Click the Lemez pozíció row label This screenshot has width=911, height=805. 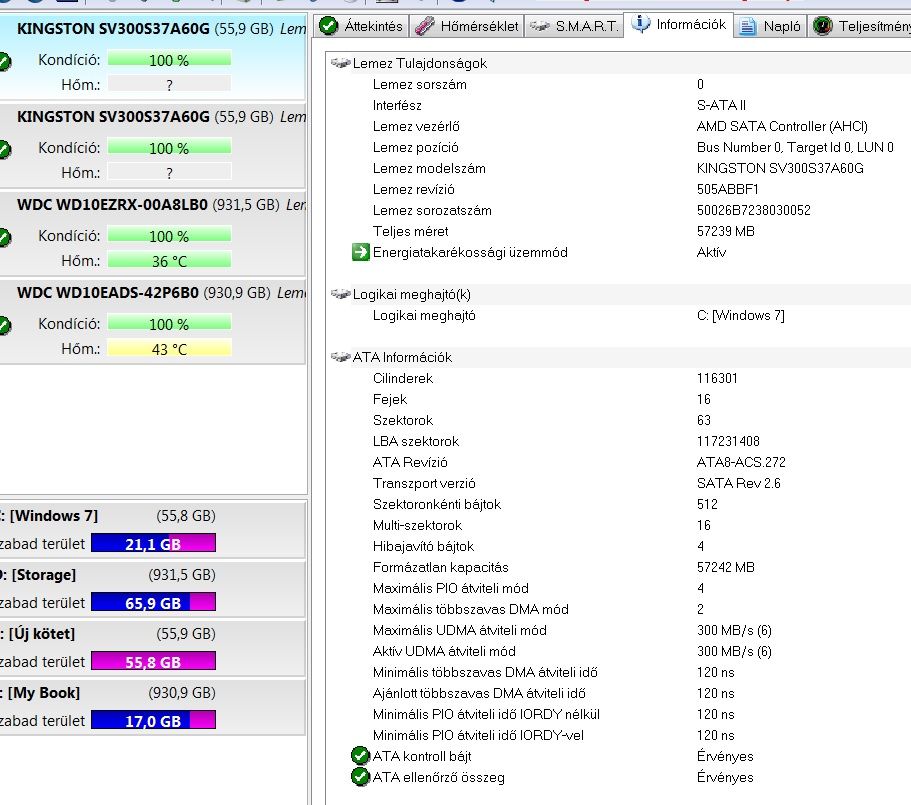(x=415, y=148)
